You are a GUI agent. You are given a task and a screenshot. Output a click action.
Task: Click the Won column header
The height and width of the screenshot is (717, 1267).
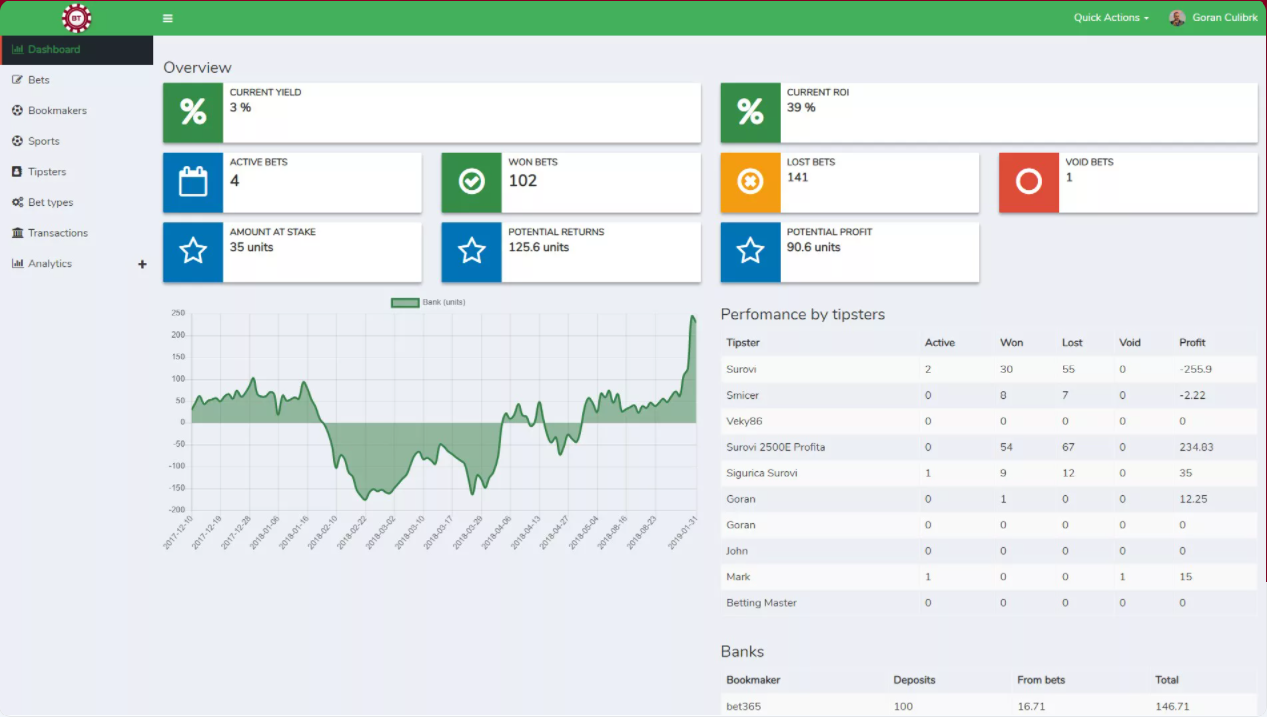click(1011, 343)
